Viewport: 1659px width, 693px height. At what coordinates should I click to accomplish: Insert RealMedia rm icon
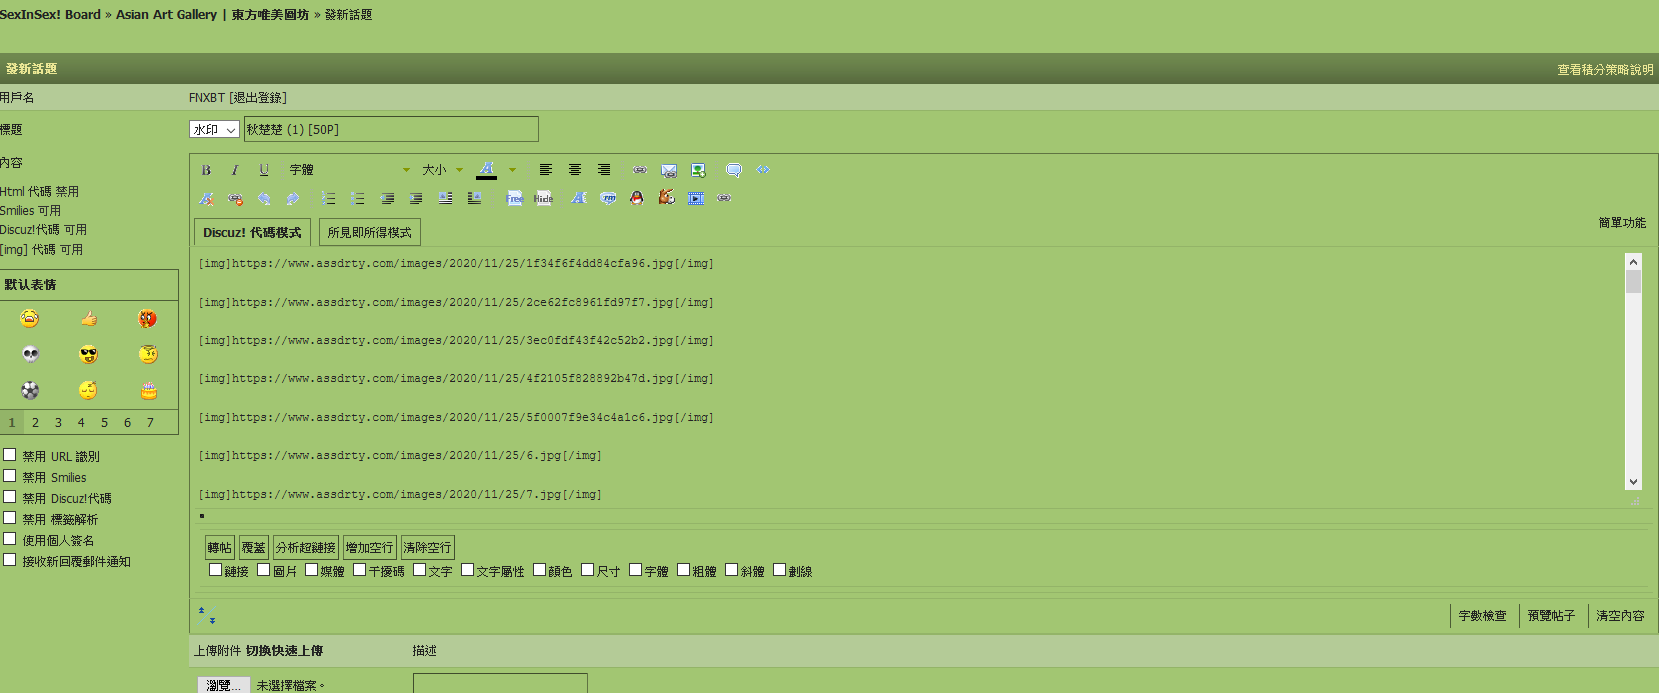(x=608, y=198)
